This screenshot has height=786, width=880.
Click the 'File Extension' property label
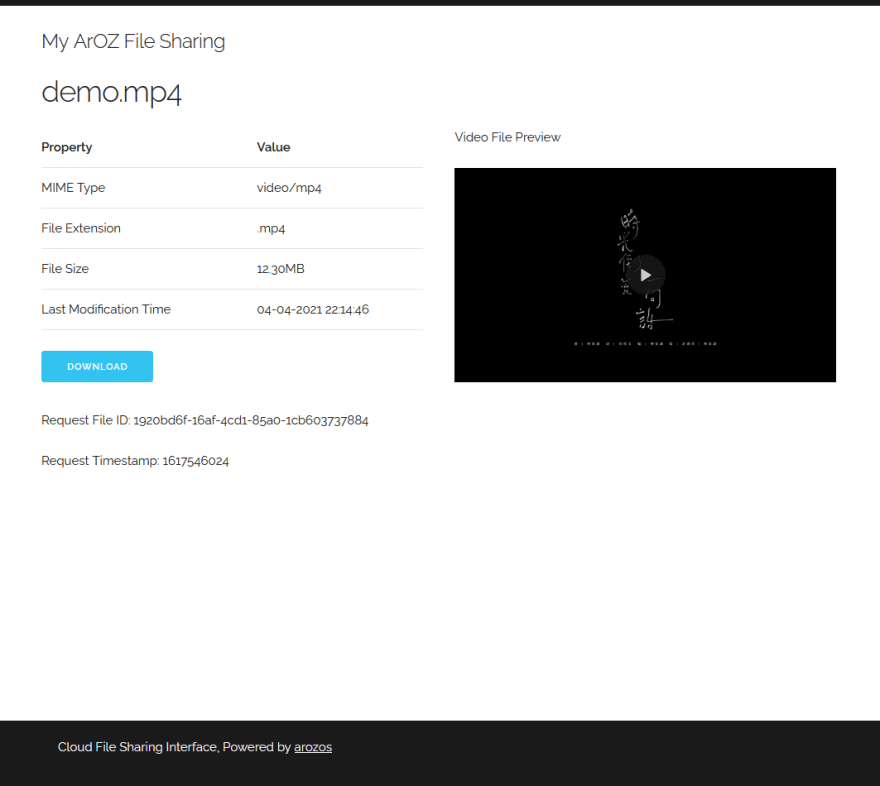coord(81,228)
